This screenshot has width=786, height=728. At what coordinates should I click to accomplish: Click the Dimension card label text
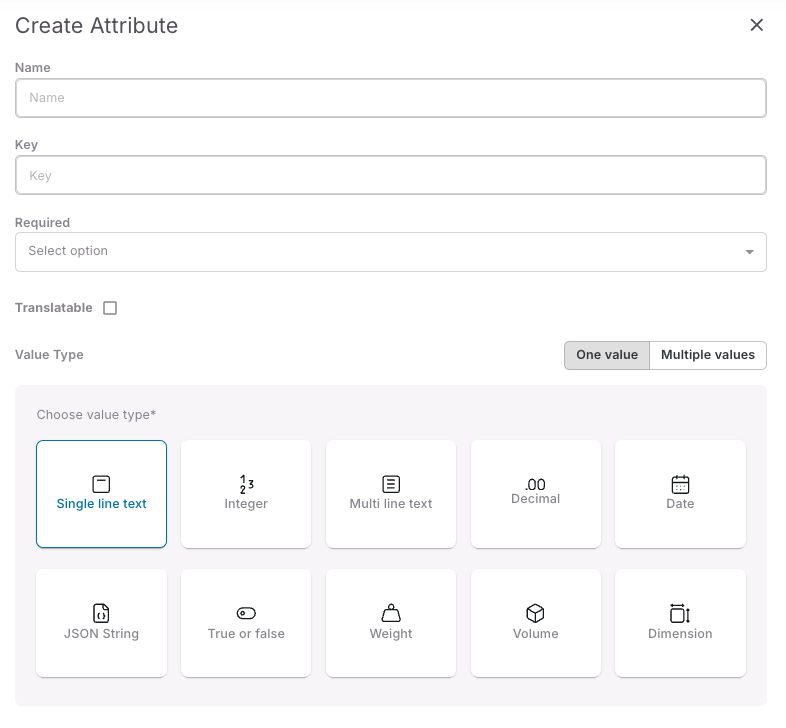(680, 634)
